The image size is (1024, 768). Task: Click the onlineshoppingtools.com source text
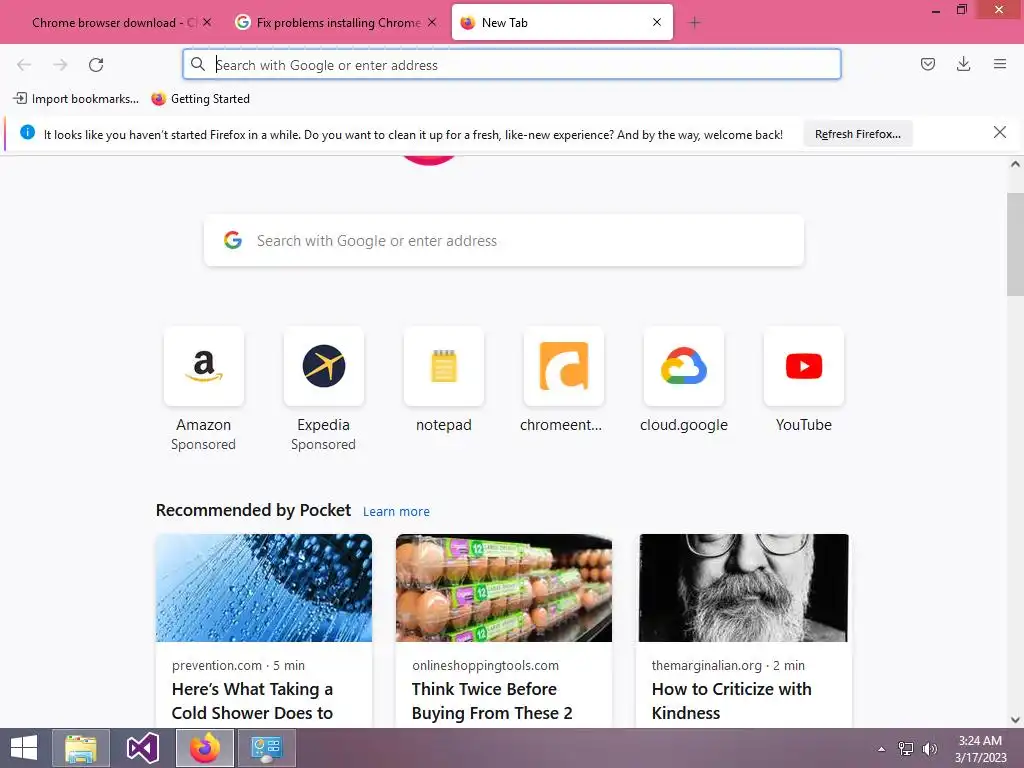(x=485, y=665)
